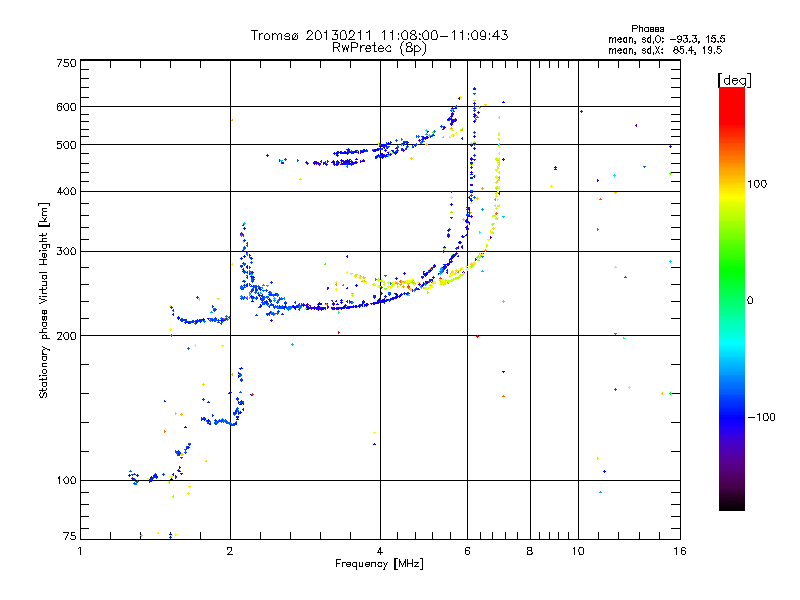800x600 pixels.
Task: Click the 'mean, sd,O: -93.3, 15.5' line
Action: (667, 39)
